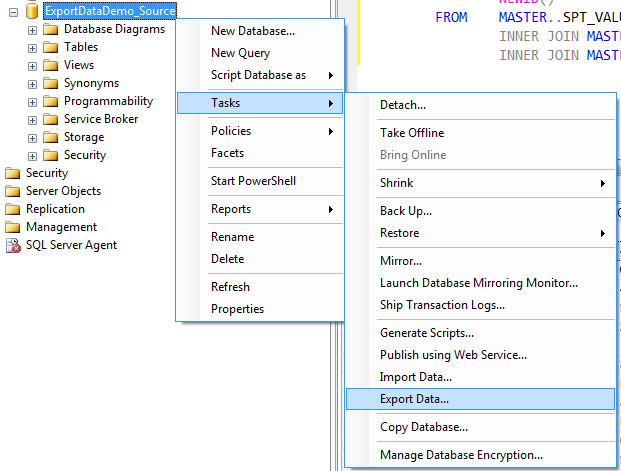The width and height of the screenshot is (621, 471).
Task: Choose Import Data in the submenu
Action: [x=415, y=377]
